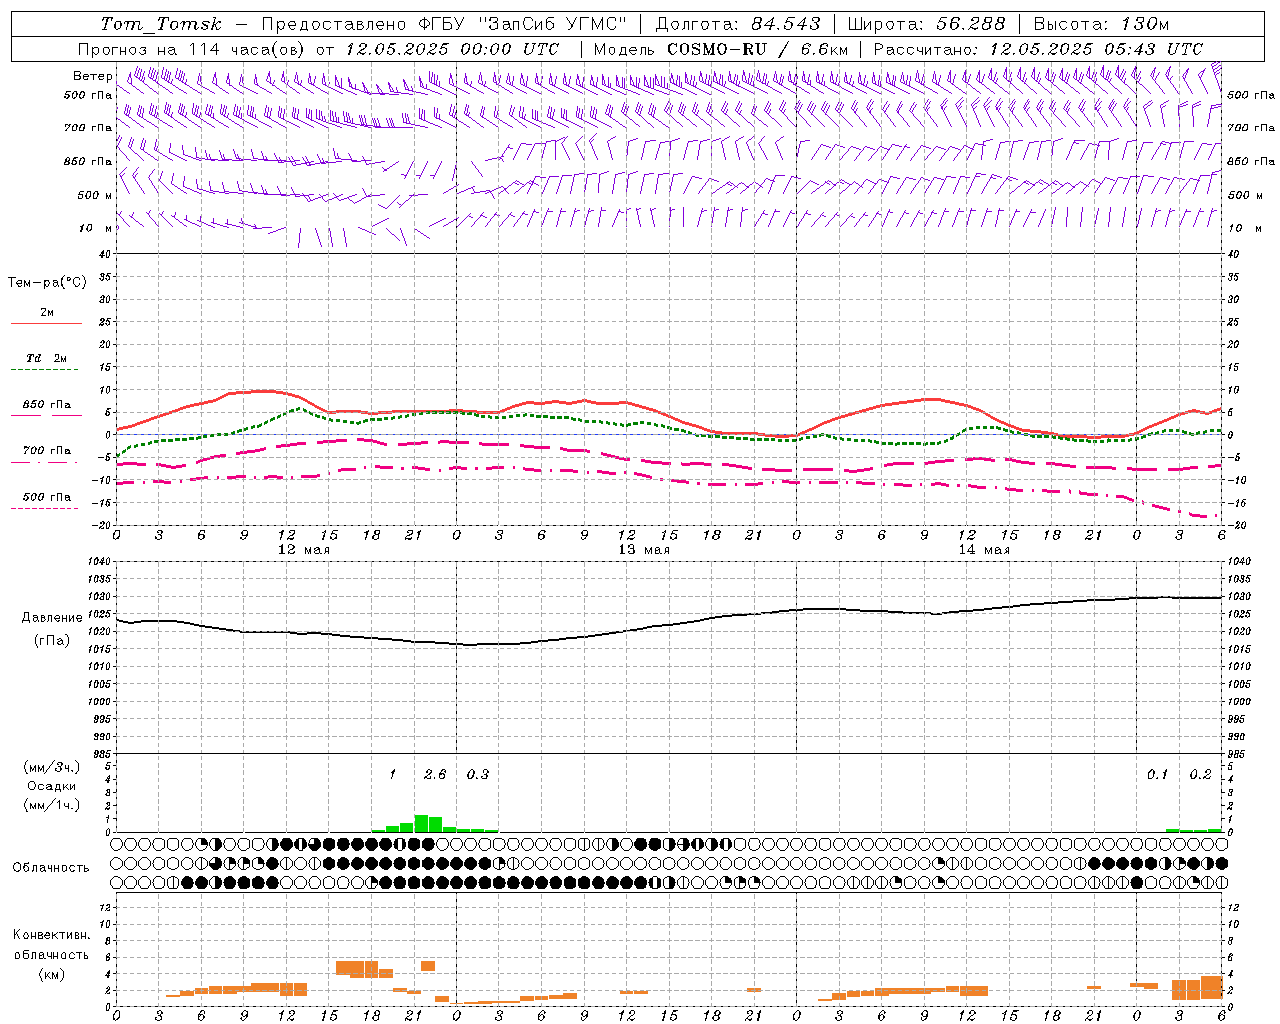
Task: Click the 'Прогноз на 114 часа(ов)' forecast label
Action: coord(192,49)
